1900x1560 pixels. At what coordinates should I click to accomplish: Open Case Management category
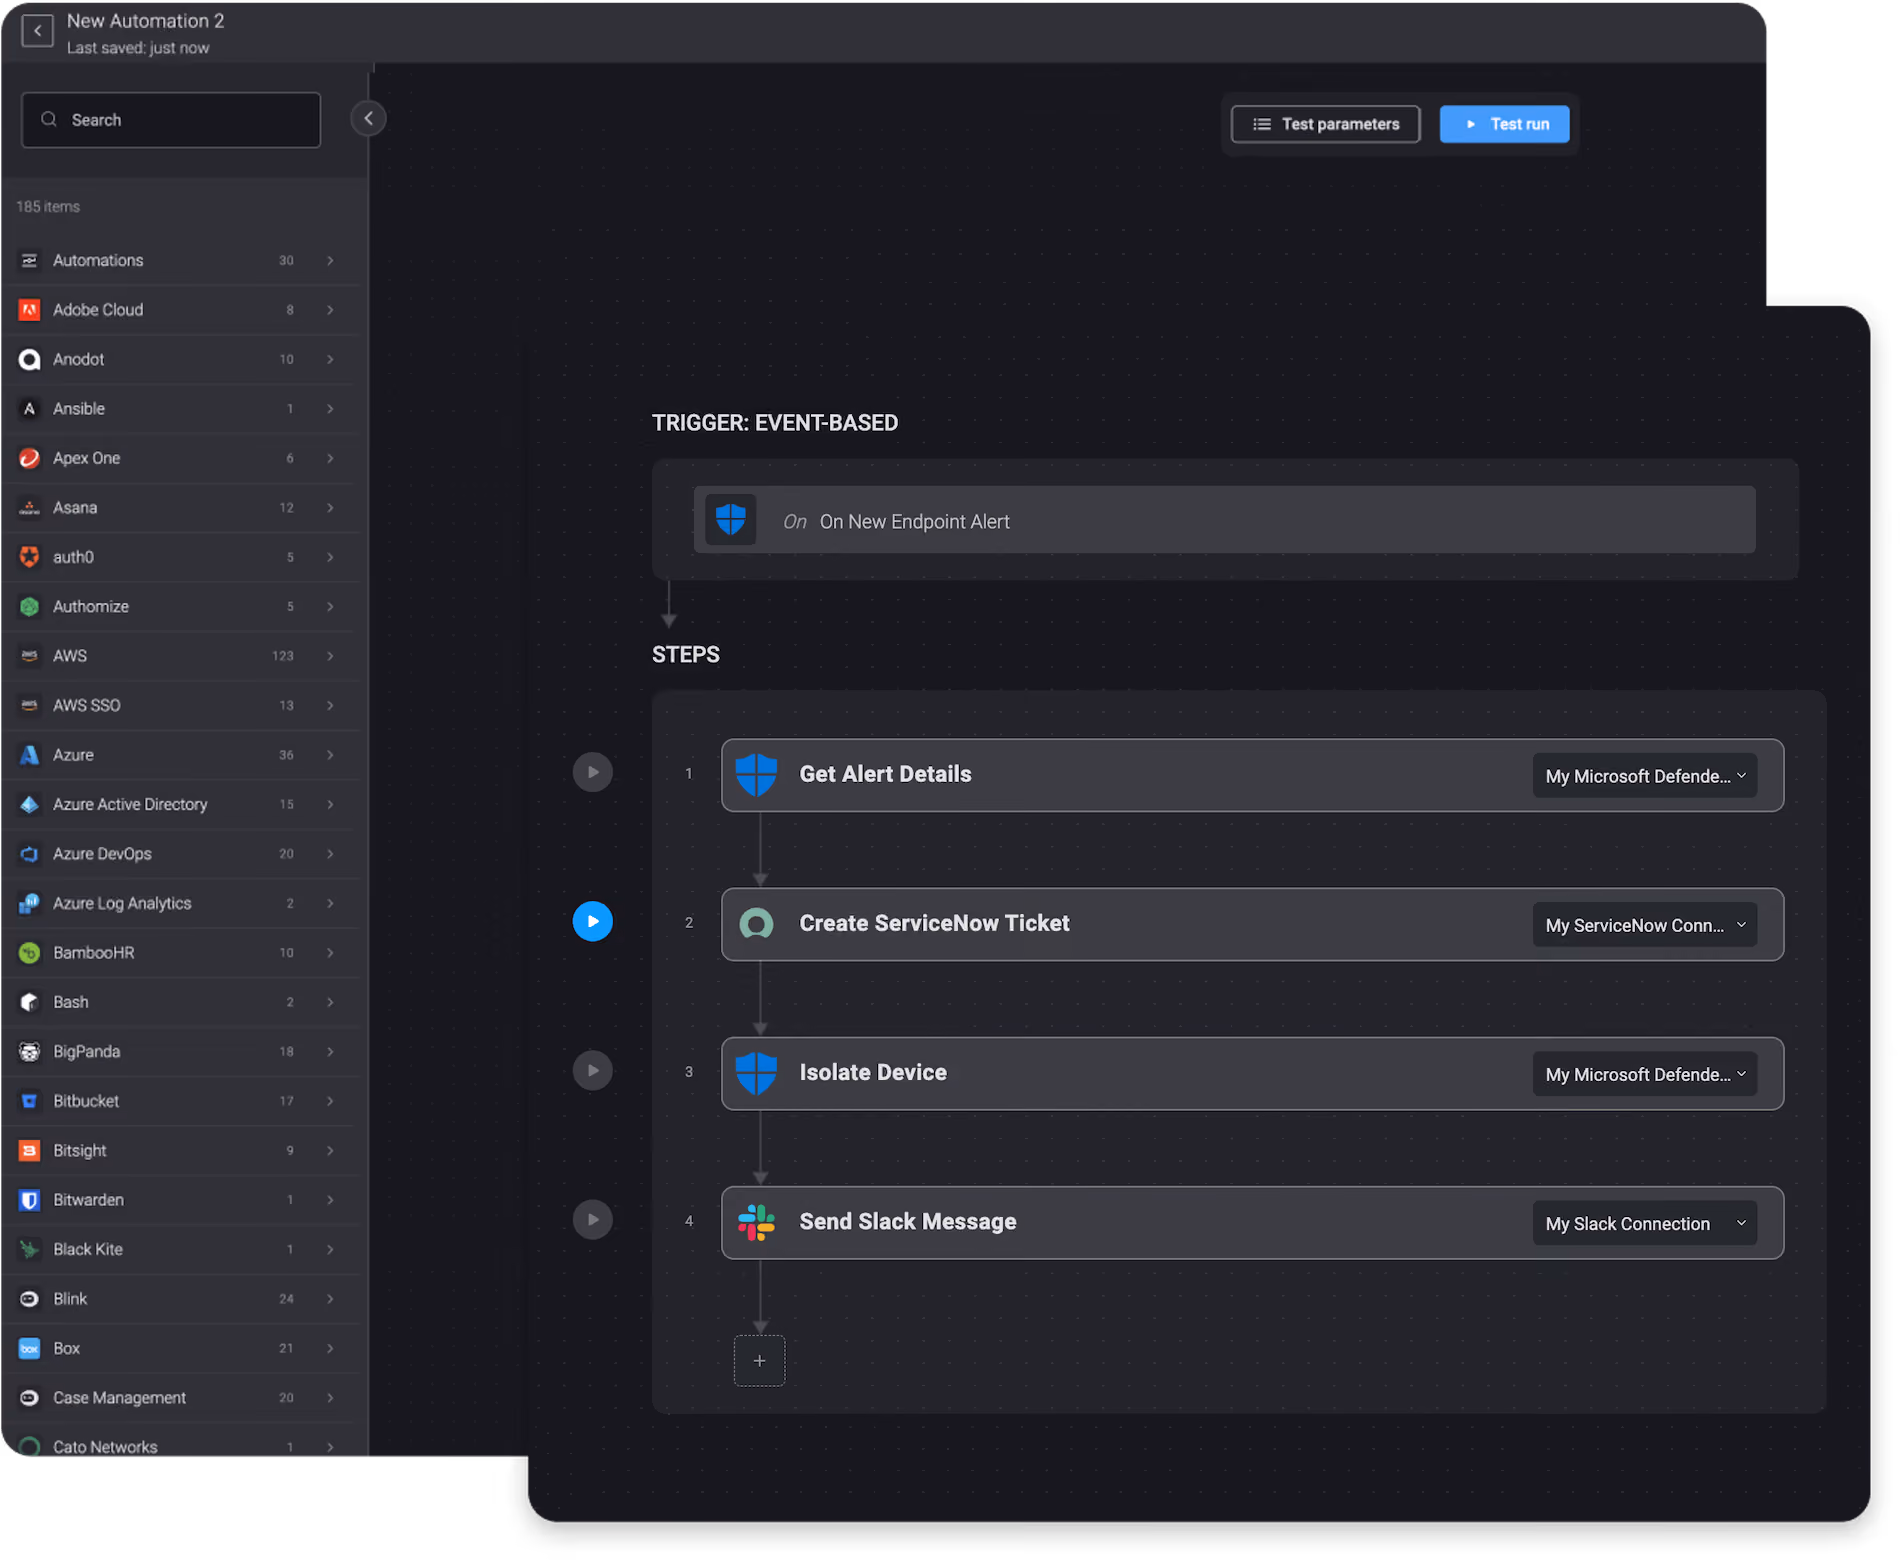pos(180,1398)
